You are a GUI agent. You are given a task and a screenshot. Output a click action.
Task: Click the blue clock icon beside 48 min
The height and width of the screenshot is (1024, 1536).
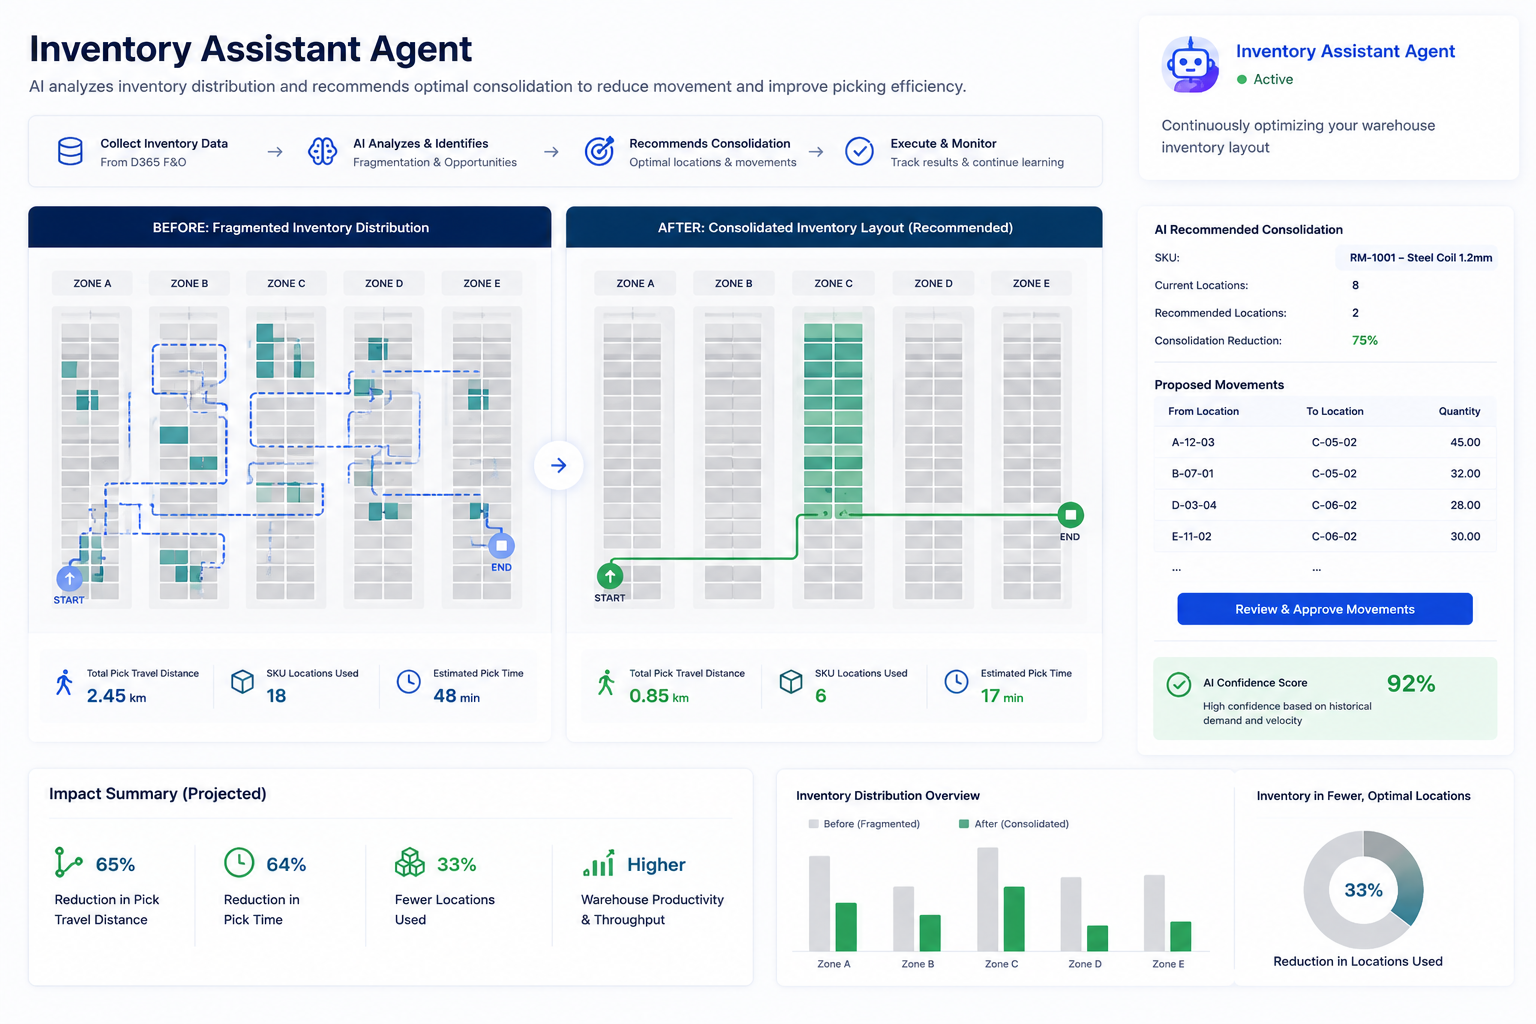[408, 682]
